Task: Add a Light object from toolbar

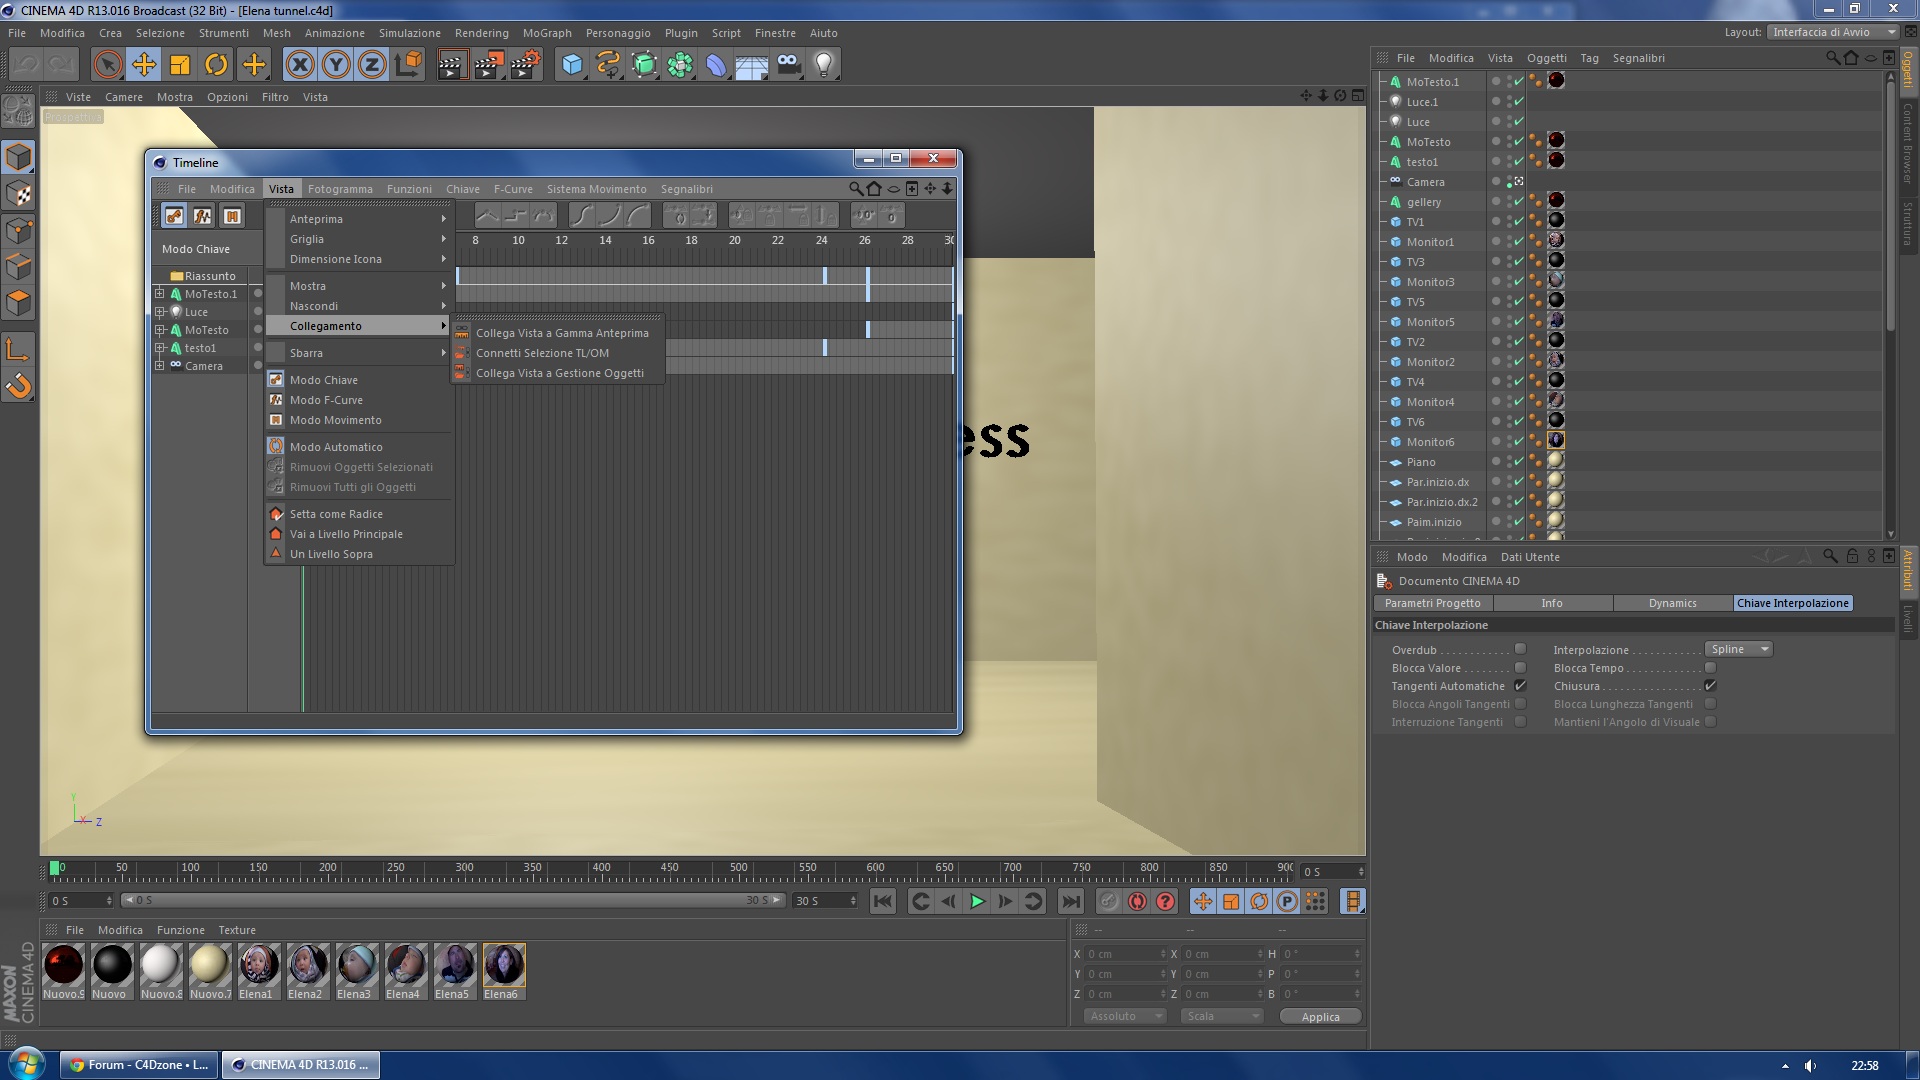Action: 823,65
